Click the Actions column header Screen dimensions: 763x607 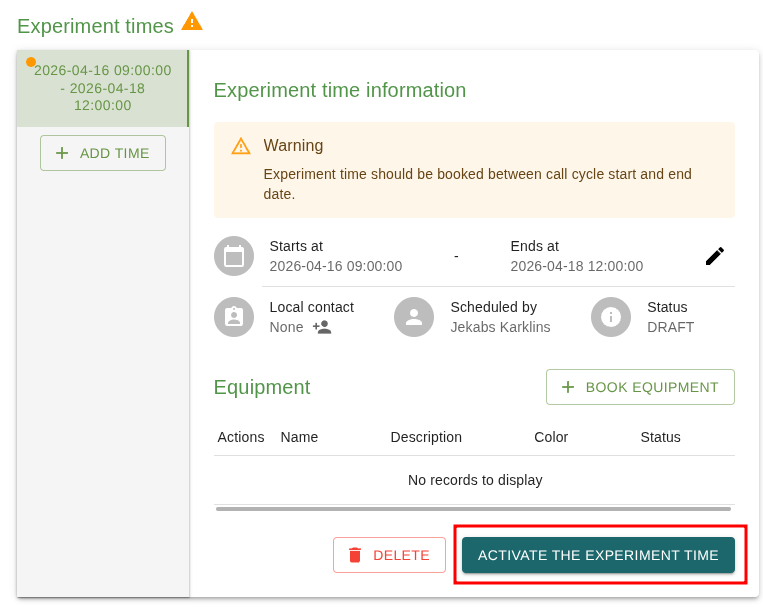point(241,437)
